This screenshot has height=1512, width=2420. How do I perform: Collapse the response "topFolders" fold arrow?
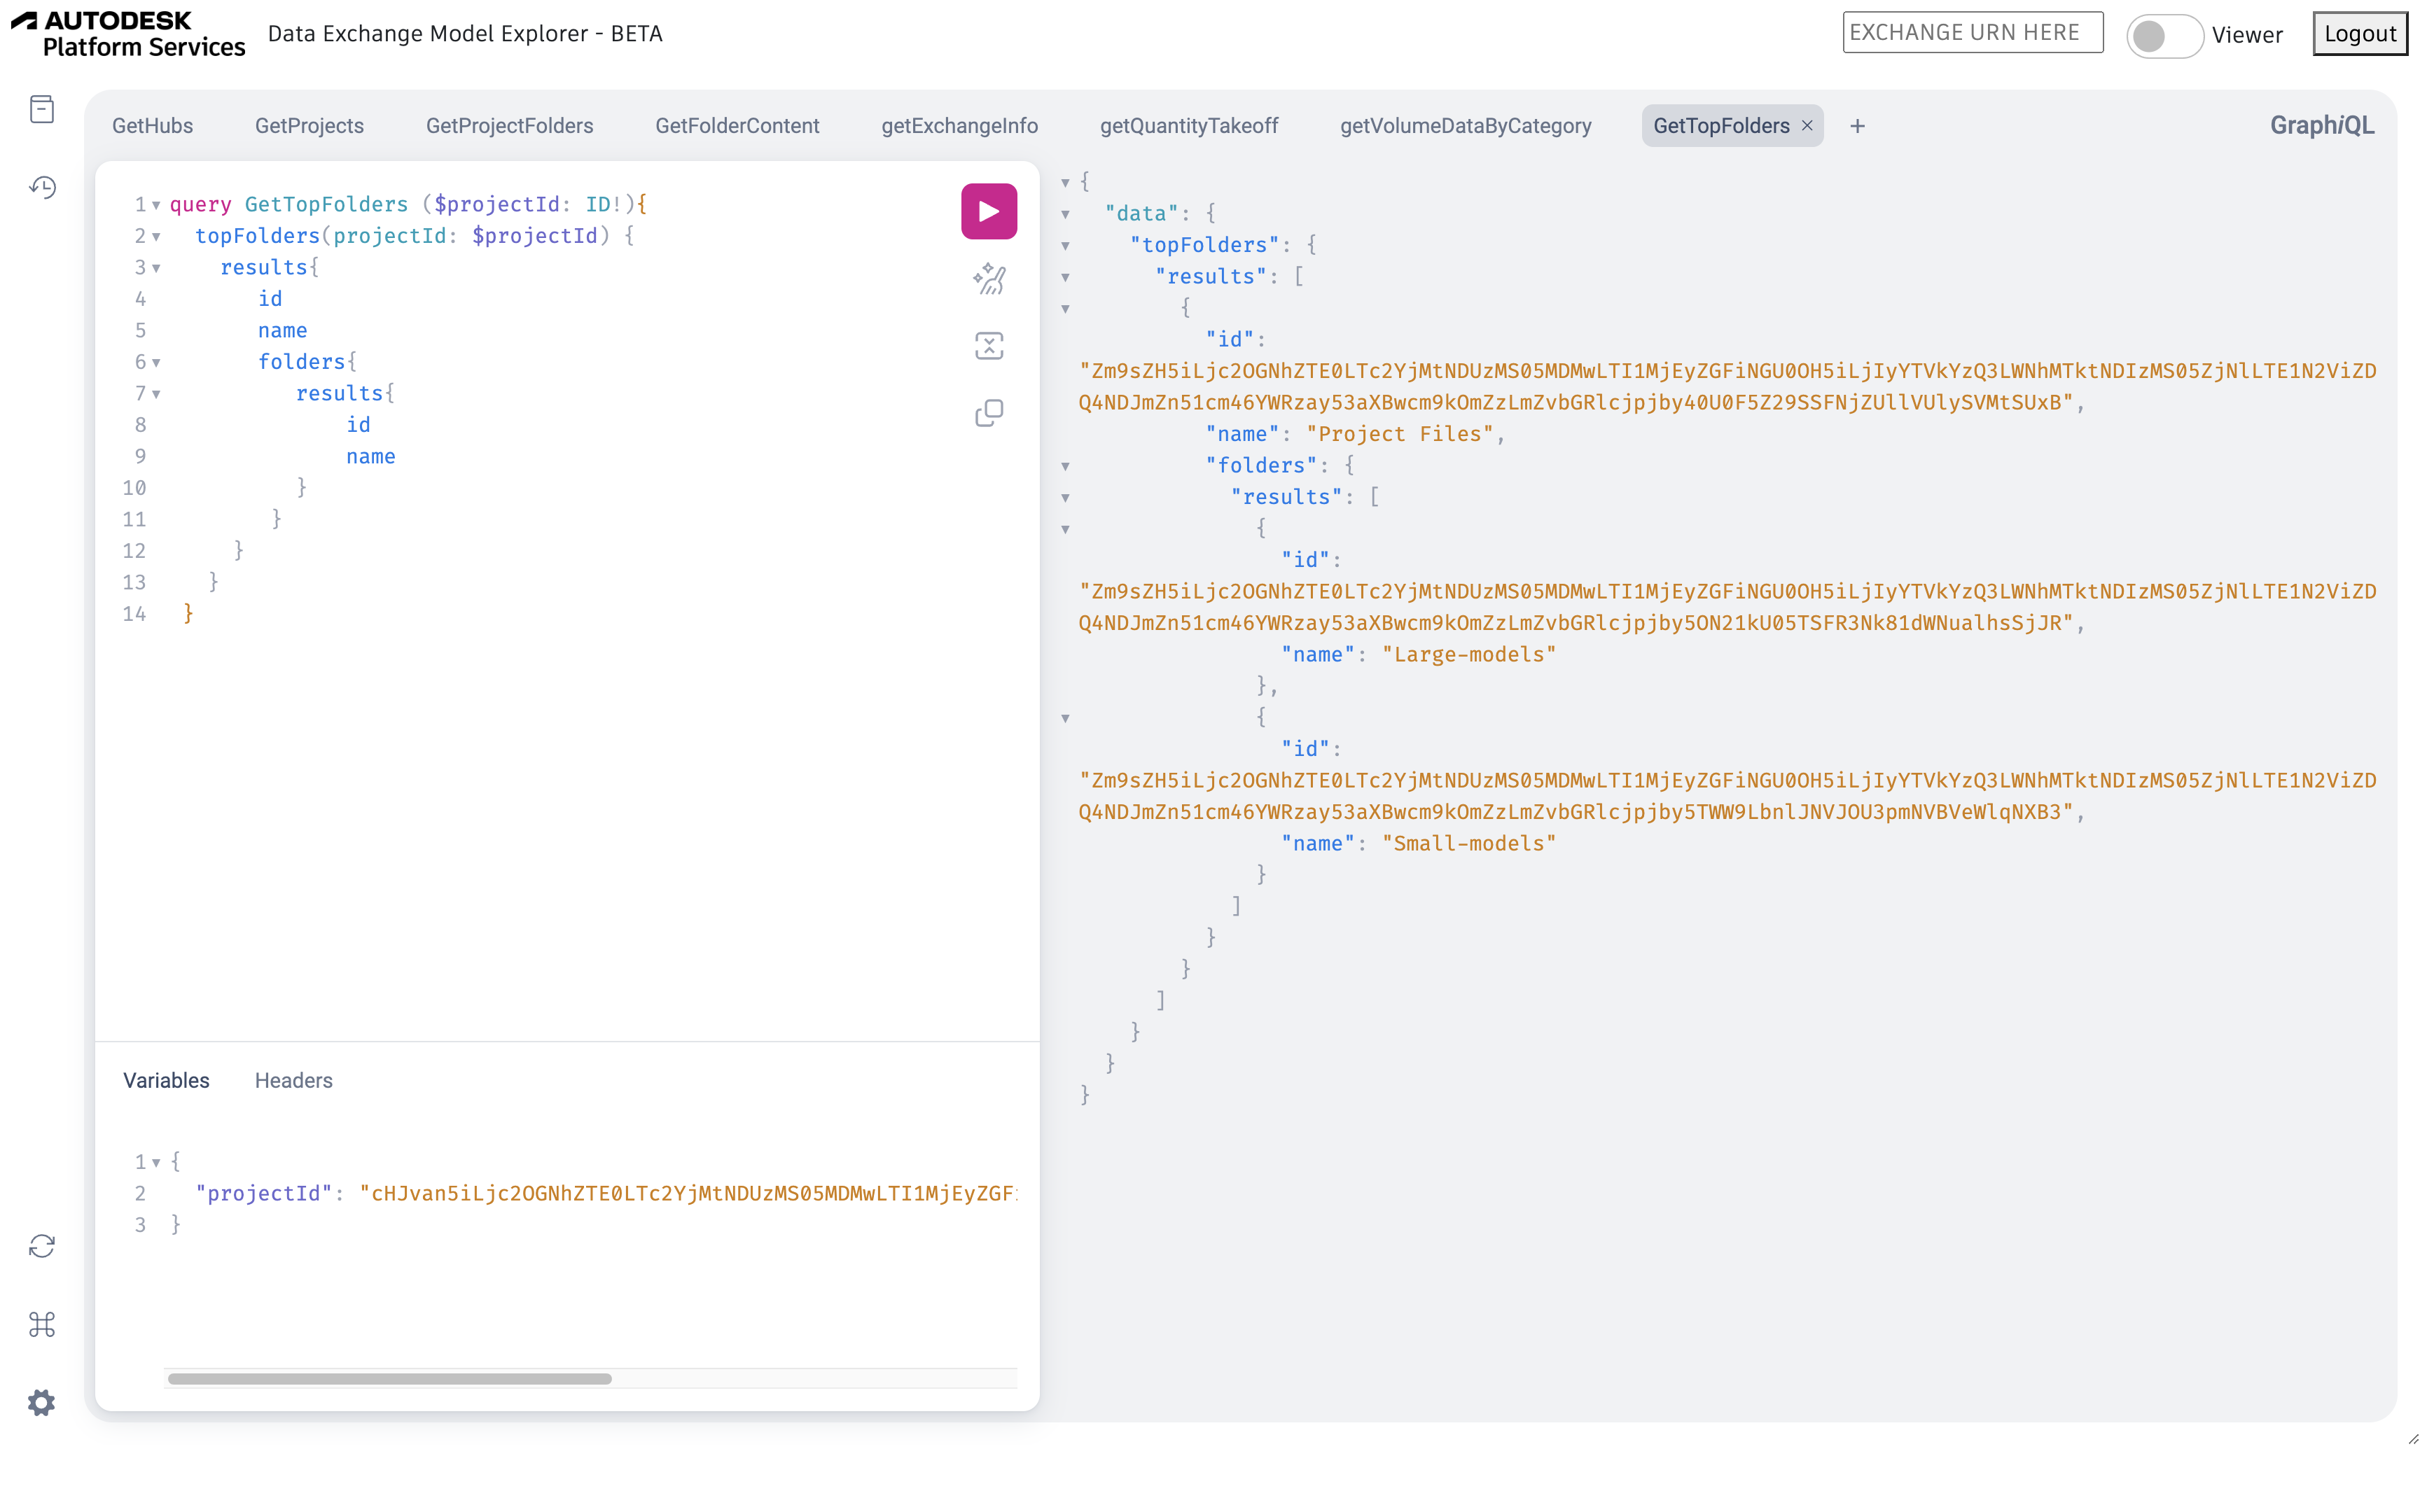[1065, 246]
